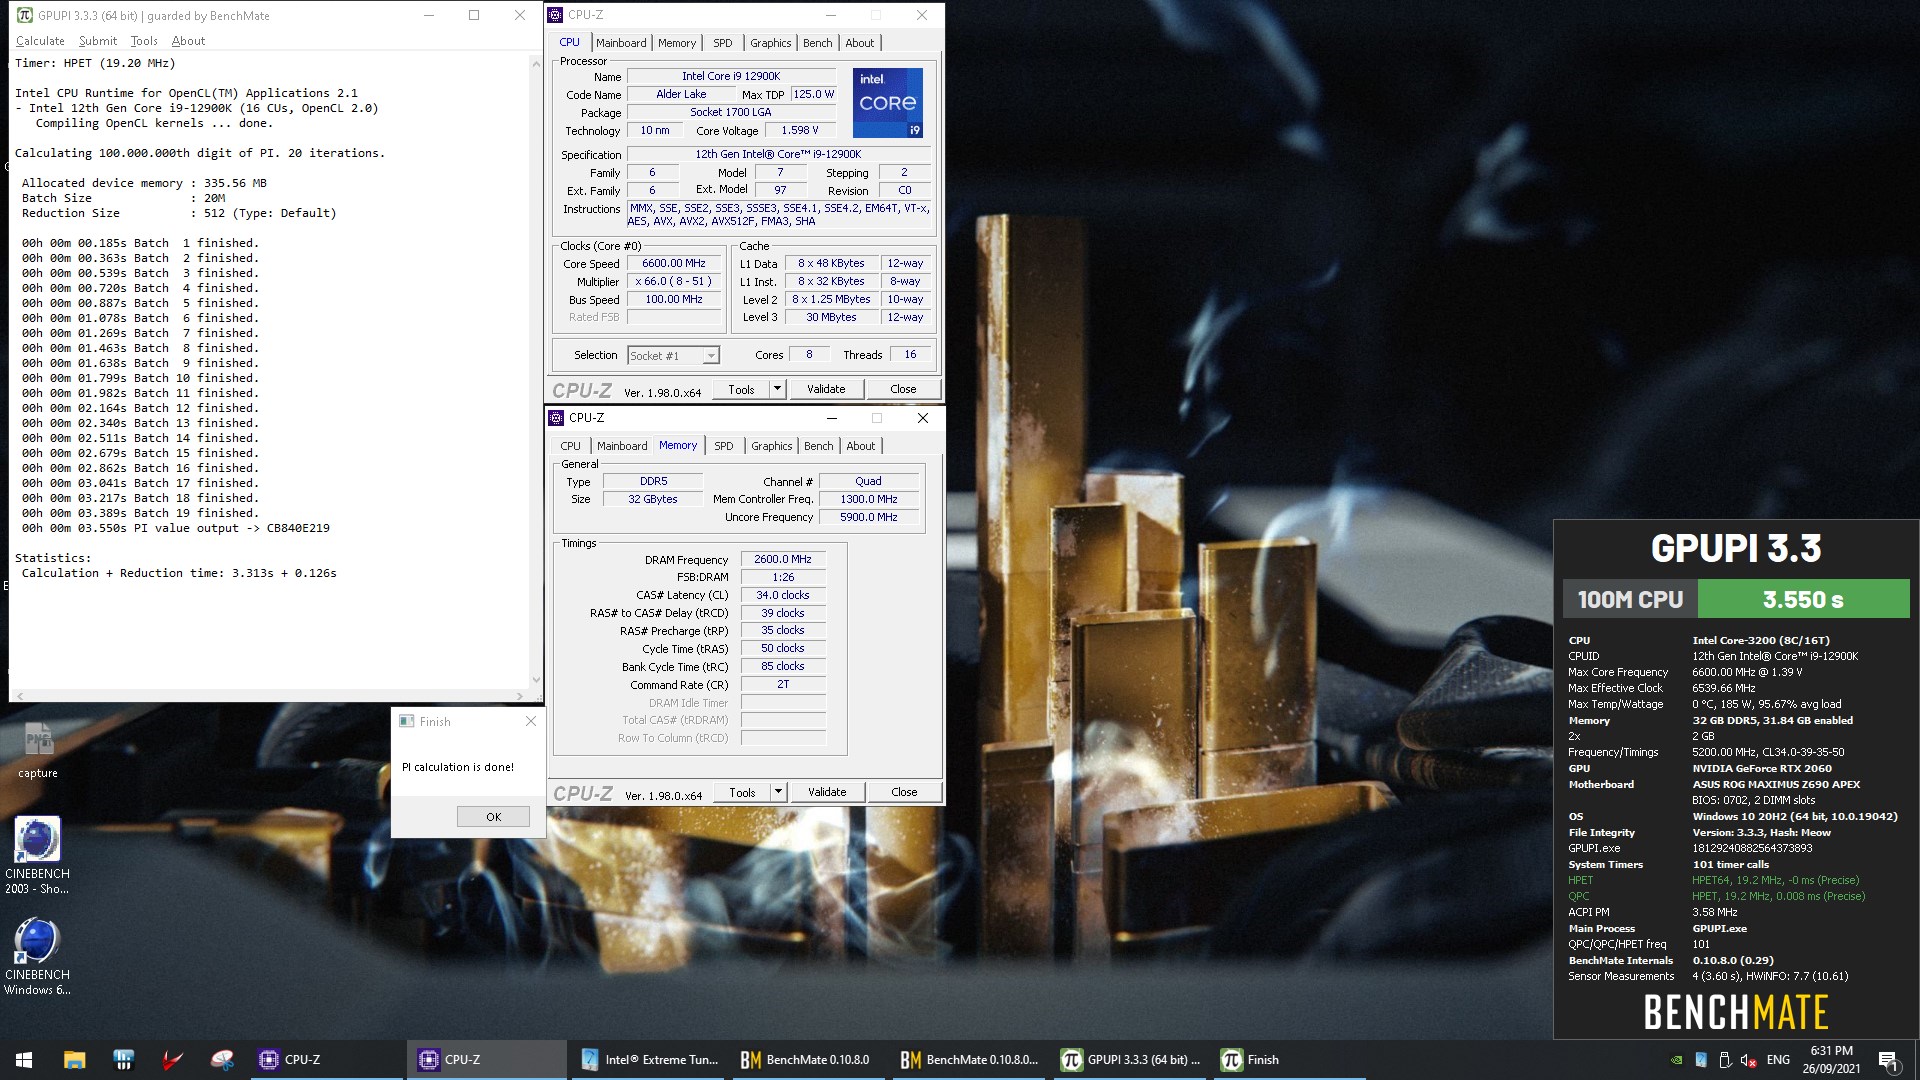Open SPD tab in lower CPU-Z
The image size is (1920, 1080).
click(723, 446)
